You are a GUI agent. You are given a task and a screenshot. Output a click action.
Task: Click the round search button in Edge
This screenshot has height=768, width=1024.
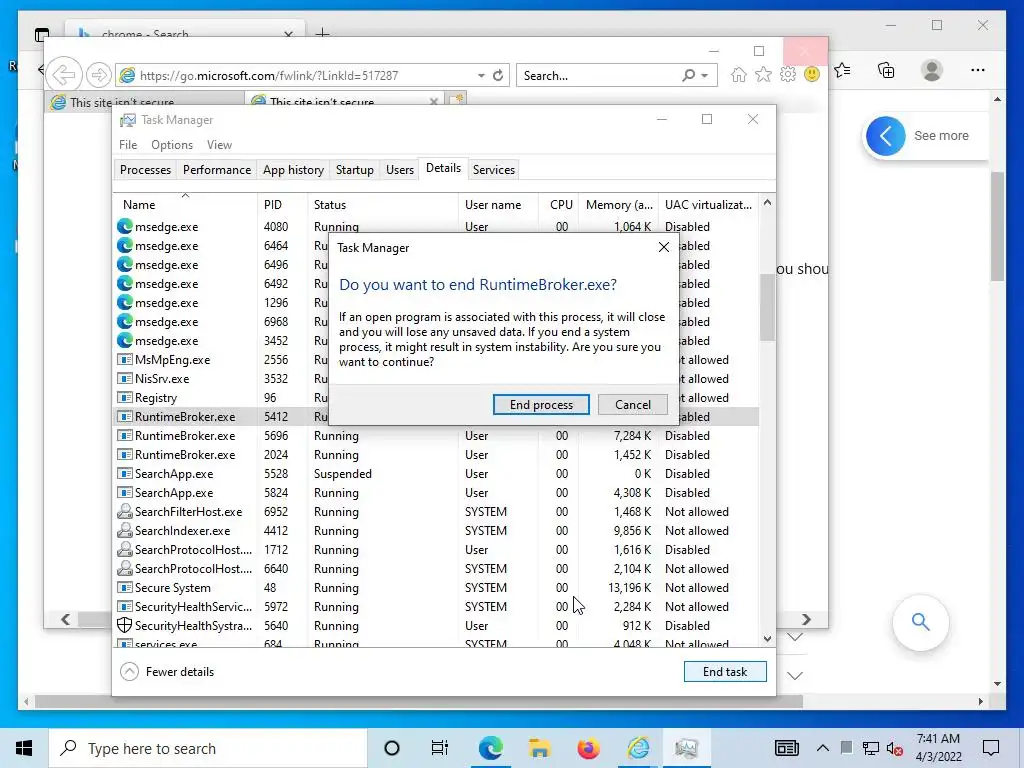point(920,622)
